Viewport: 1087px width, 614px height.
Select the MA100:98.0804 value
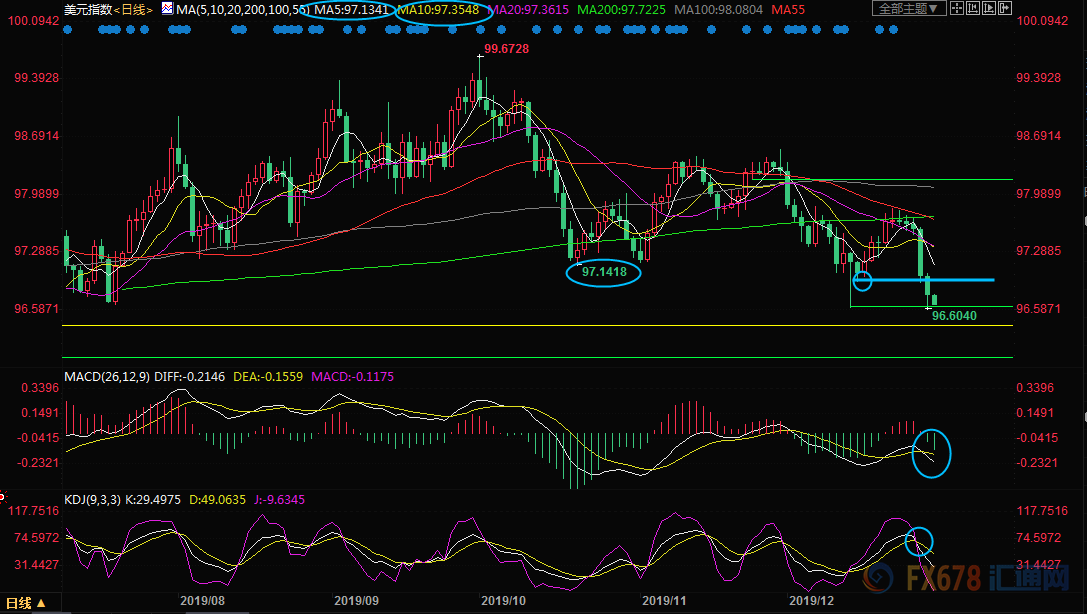coord(718,10)
